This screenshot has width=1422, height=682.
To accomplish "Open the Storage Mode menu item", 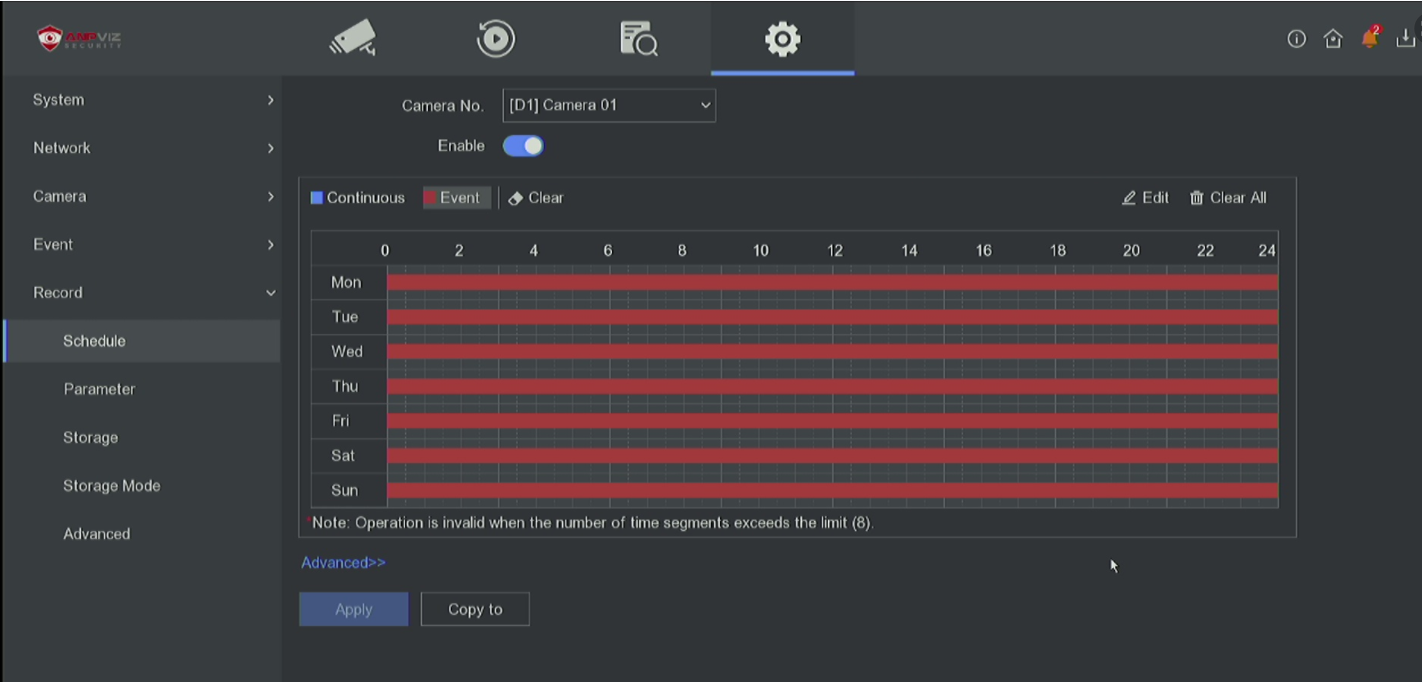I will (x=111, y=486).
